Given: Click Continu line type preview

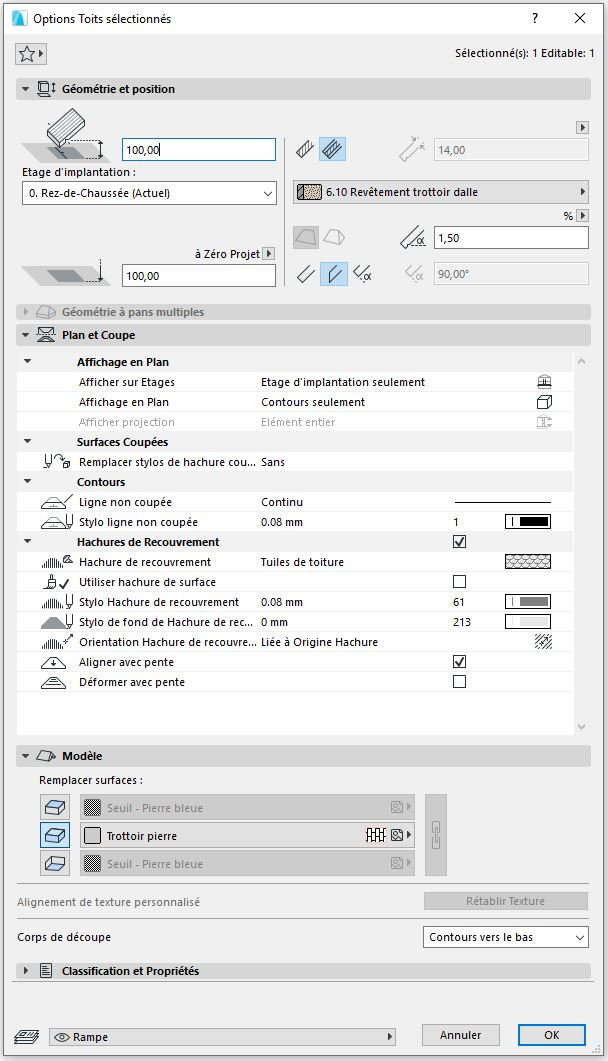Looking at the screenshot, I should coord(502,502).
